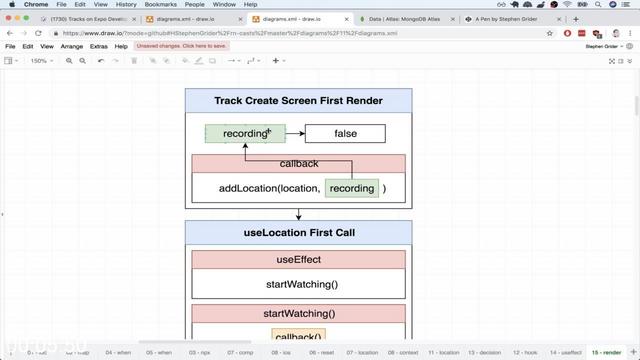Select the false value box

coord(345,133)
